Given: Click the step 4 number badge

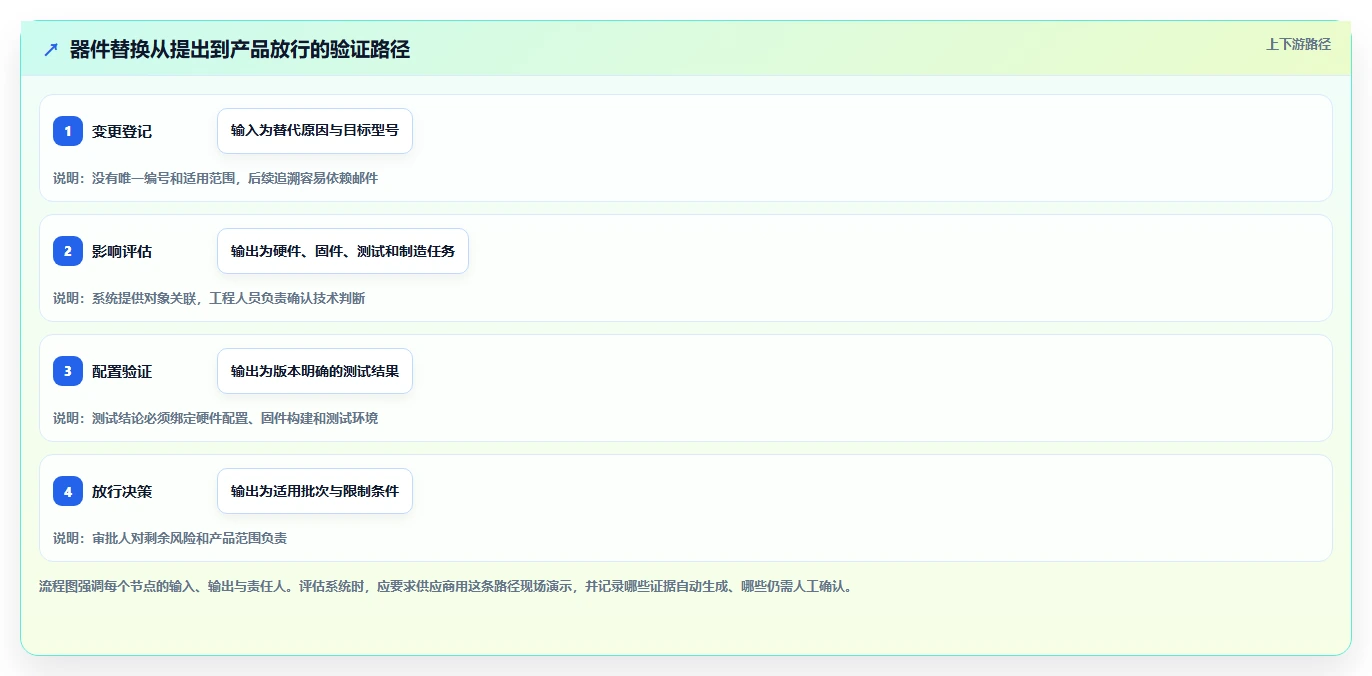Looking at the screenshot, I should coord(68,491).
